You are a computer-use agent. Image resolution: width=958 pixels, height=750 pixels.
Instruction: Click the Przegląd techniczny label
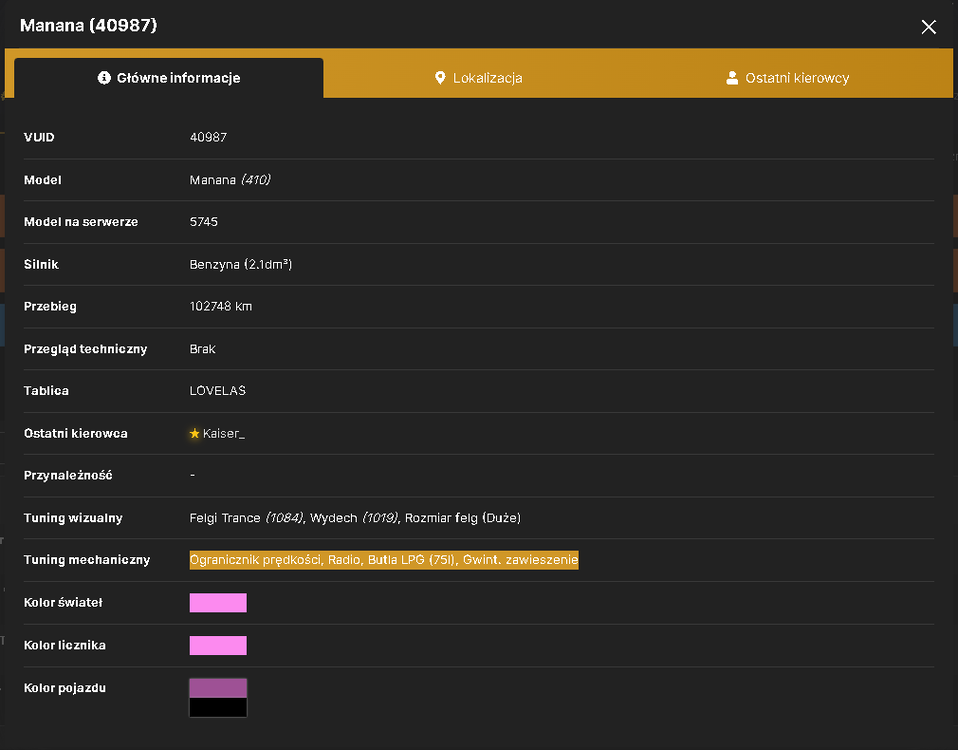pos(86,349)
